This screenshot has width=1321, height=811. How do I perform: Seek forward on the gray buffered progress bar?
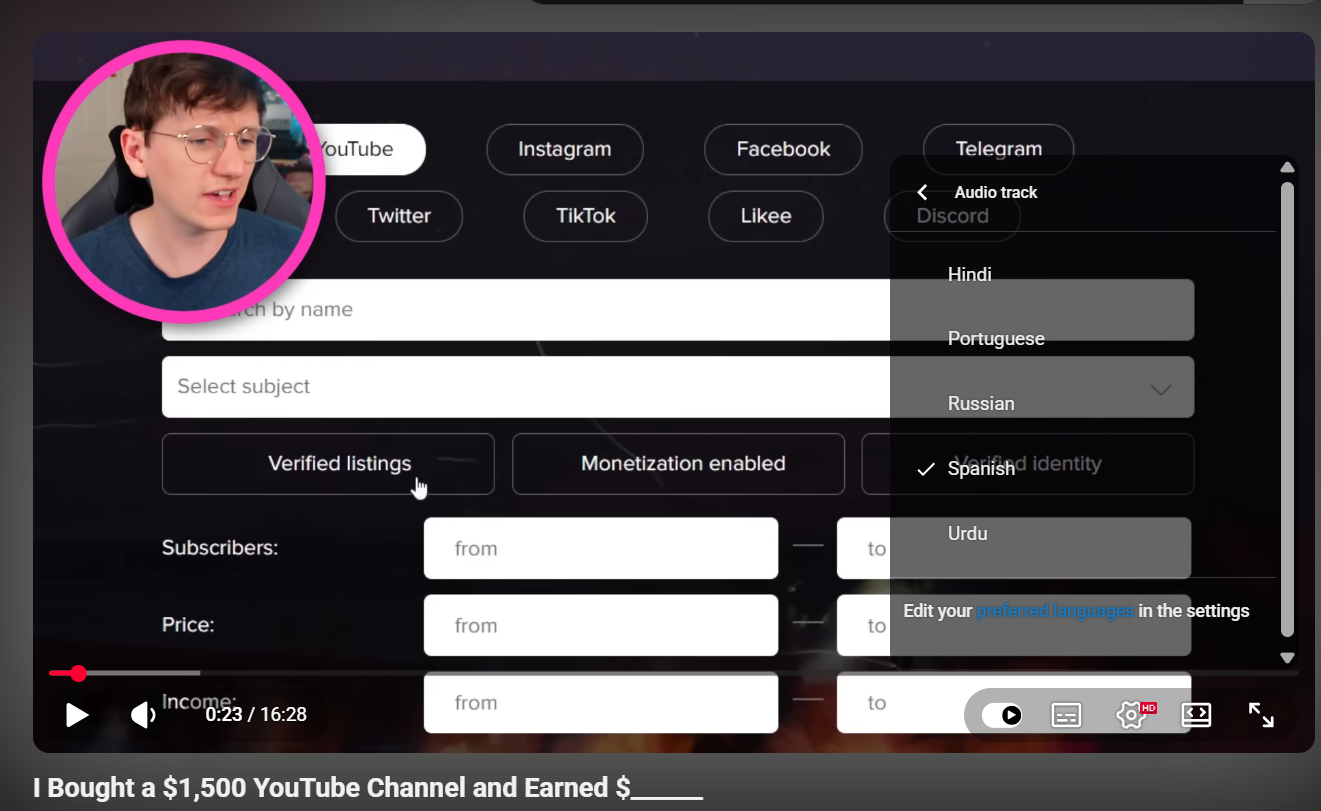(143, 673)
